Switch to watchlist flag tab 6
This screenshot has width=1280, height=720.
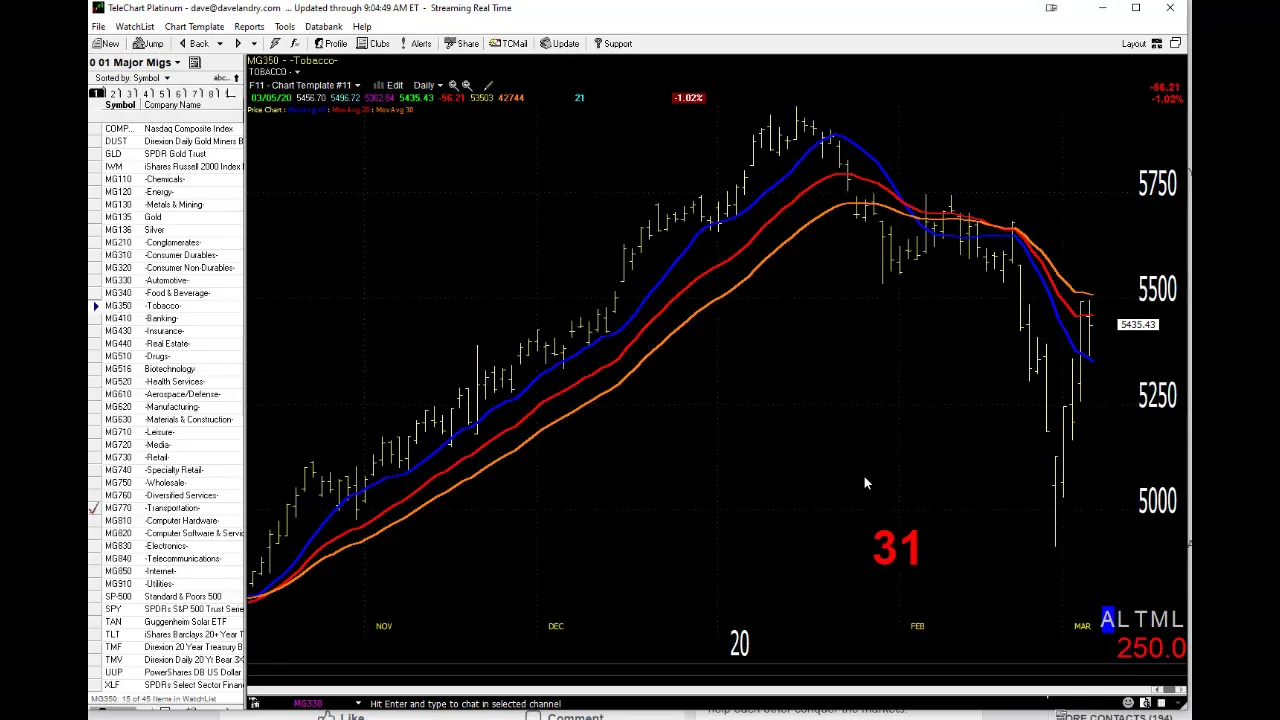click(180, 93)
